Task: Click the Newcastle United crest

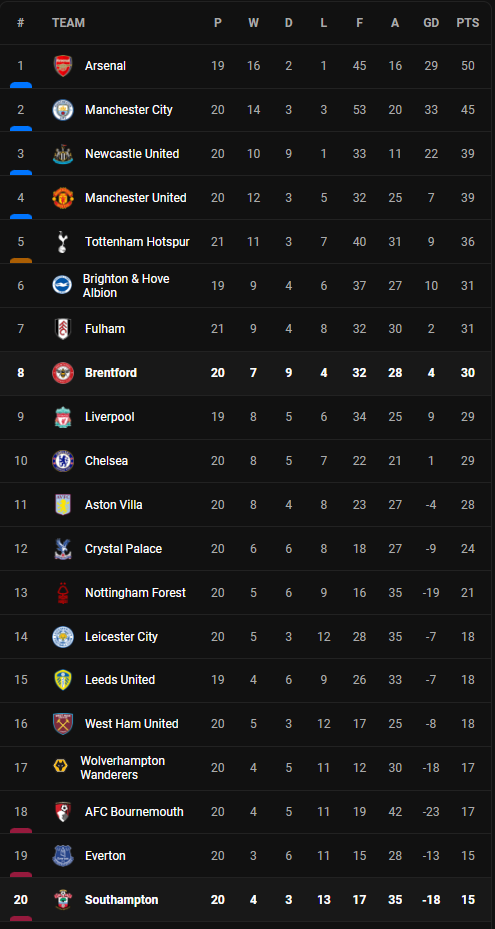Action: [x=62, y=154]
